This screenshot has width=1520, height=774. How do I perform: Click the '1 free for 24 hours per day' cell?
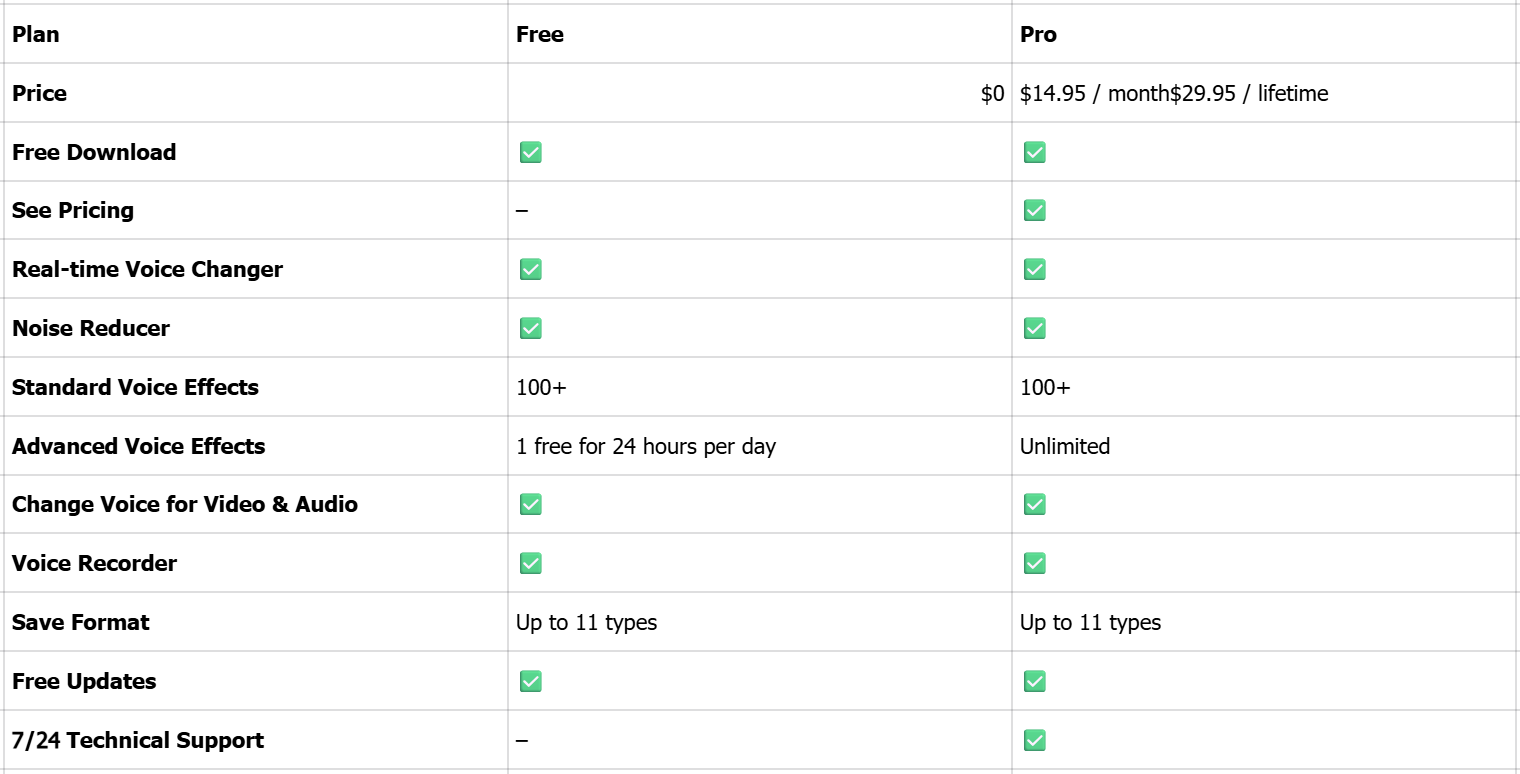click(646, 446)
